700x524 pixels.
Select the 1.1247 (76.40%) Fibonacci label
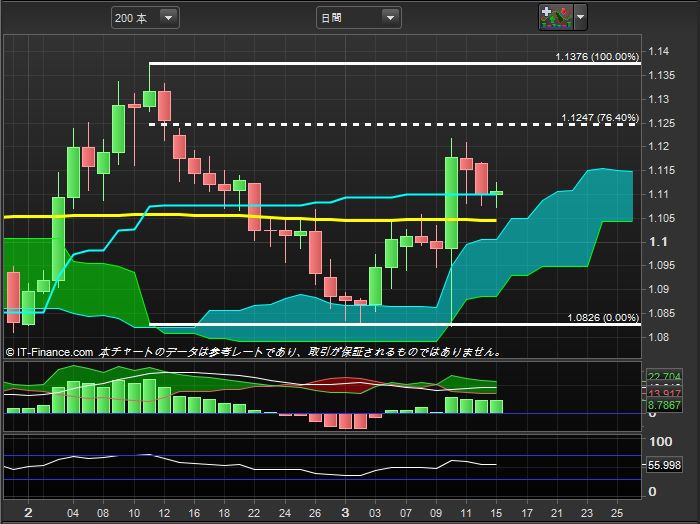[x=600, y=118]
